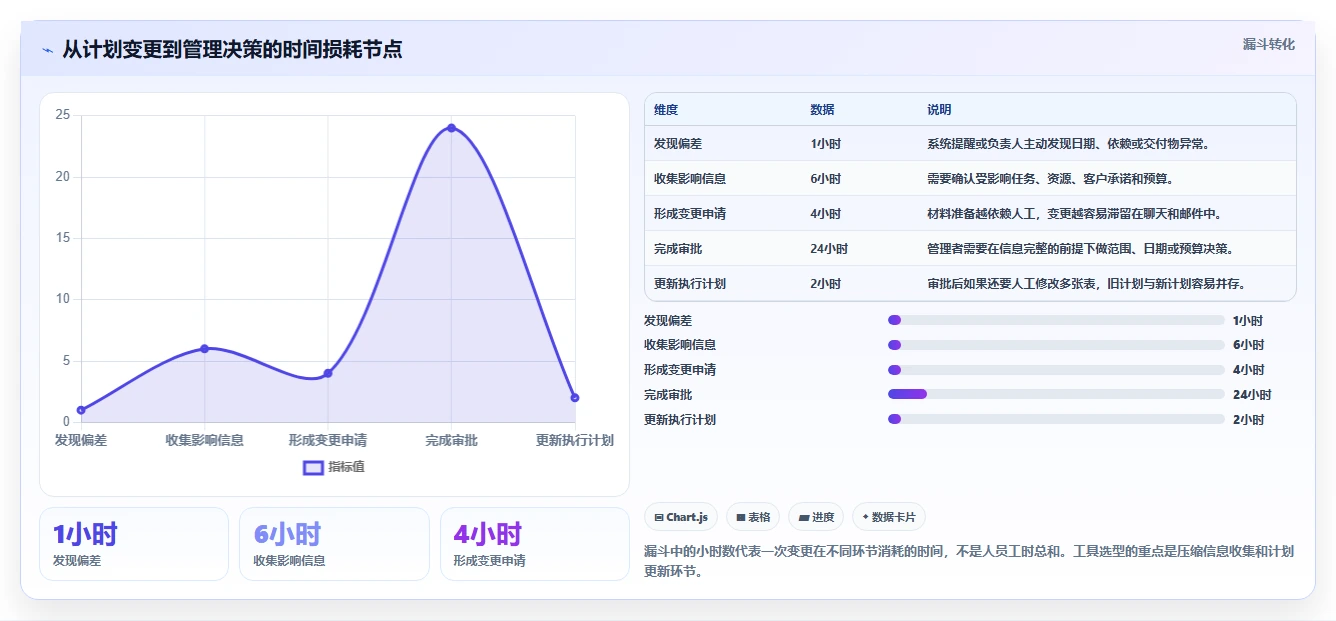Image resolution: width=1336 pixels, height=621 pixels.
Task: Click the 收集影响信息 progress bar
Action: (1056, 345)
